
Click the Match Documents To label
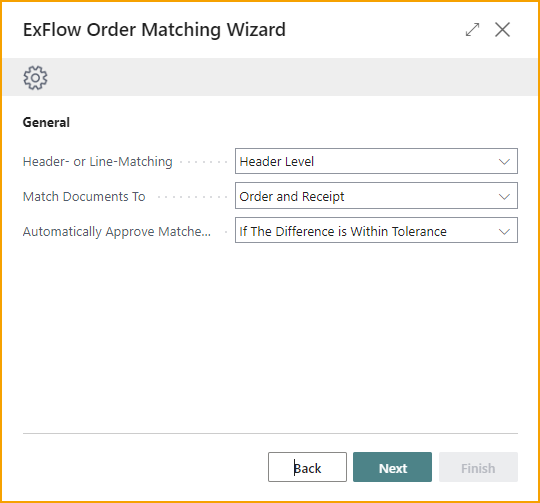coord(84,197)
